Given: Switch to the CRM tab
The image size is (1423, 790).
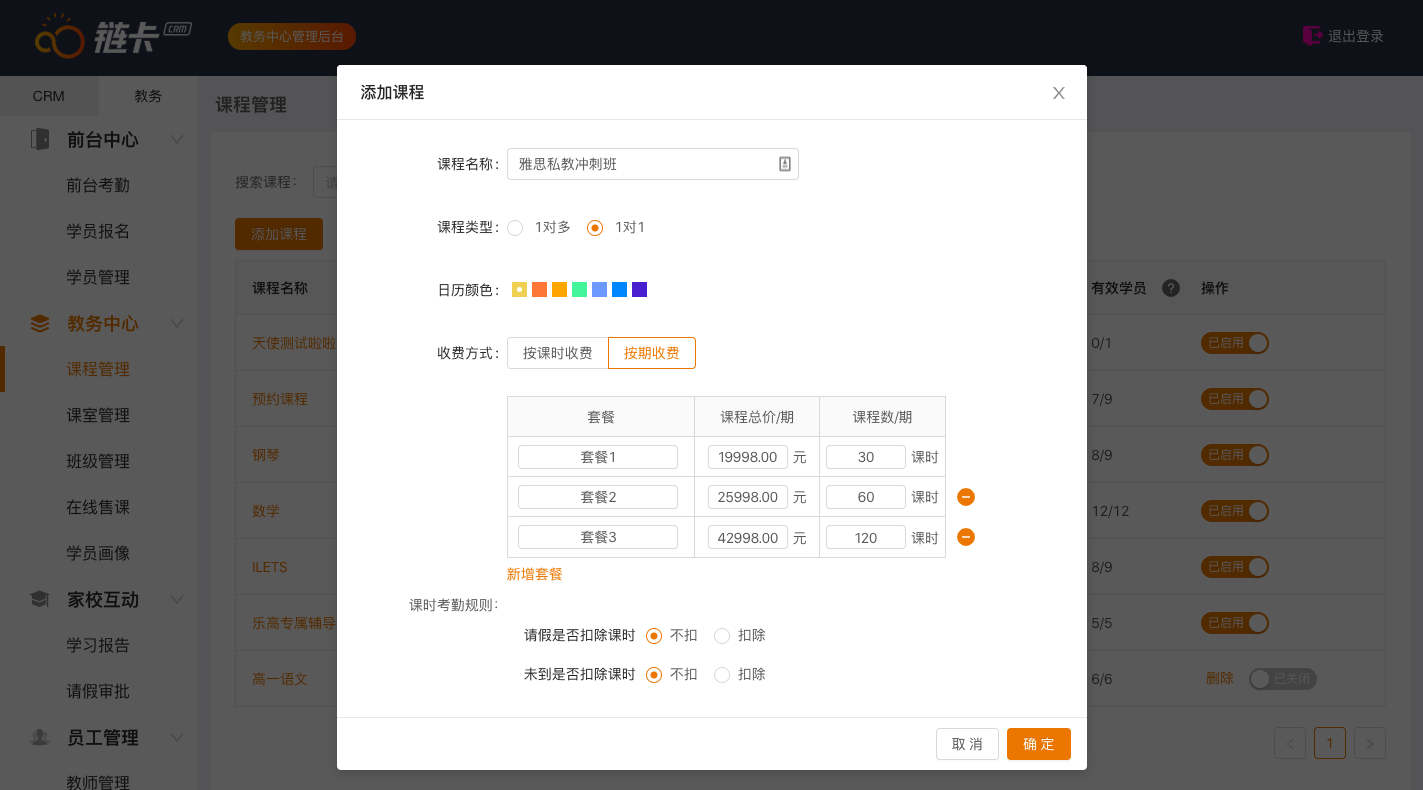Looking at the screenshot, I should 48,96.
